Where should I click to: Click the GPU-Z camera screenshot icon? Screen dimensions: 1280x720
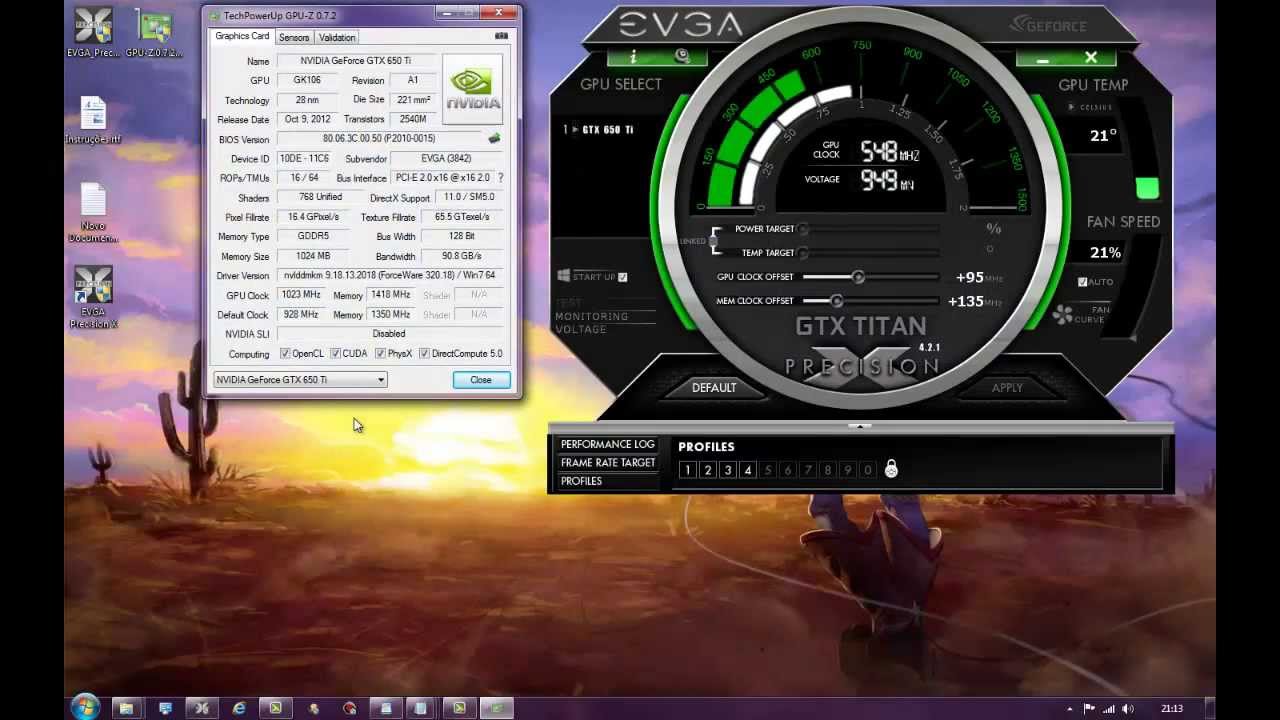pyautogui.click(x=500, y=37)
